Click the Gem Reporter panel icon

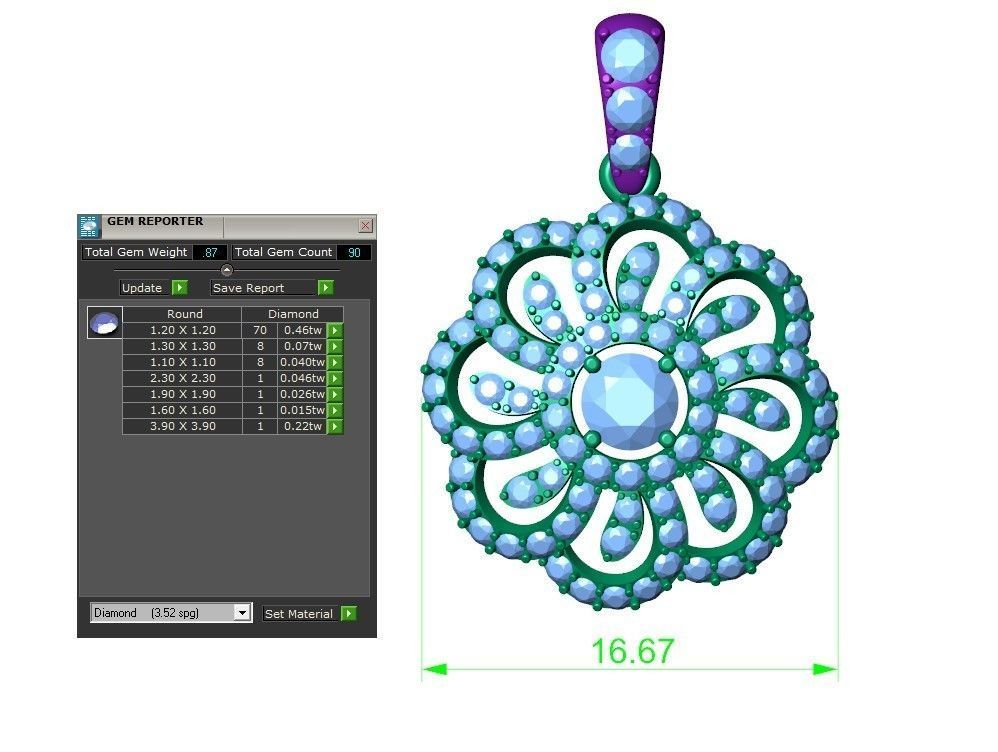pyautogui.click(x=89, y=227)
